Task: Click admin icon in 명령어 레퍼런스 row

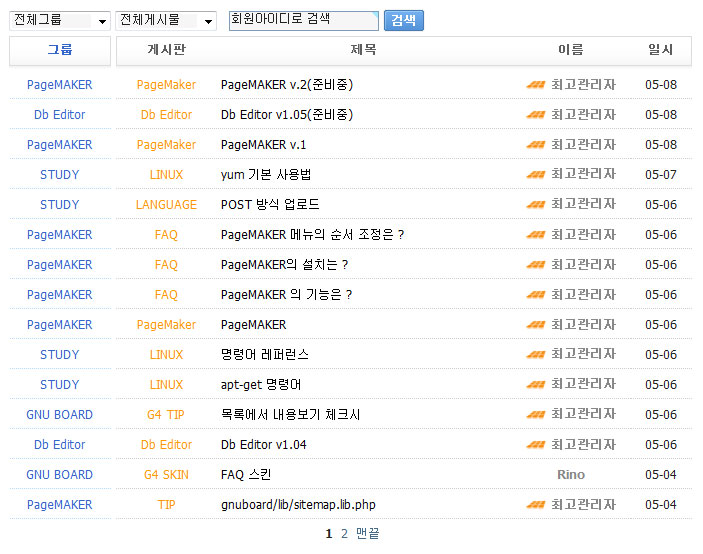Action: (535, 355)
